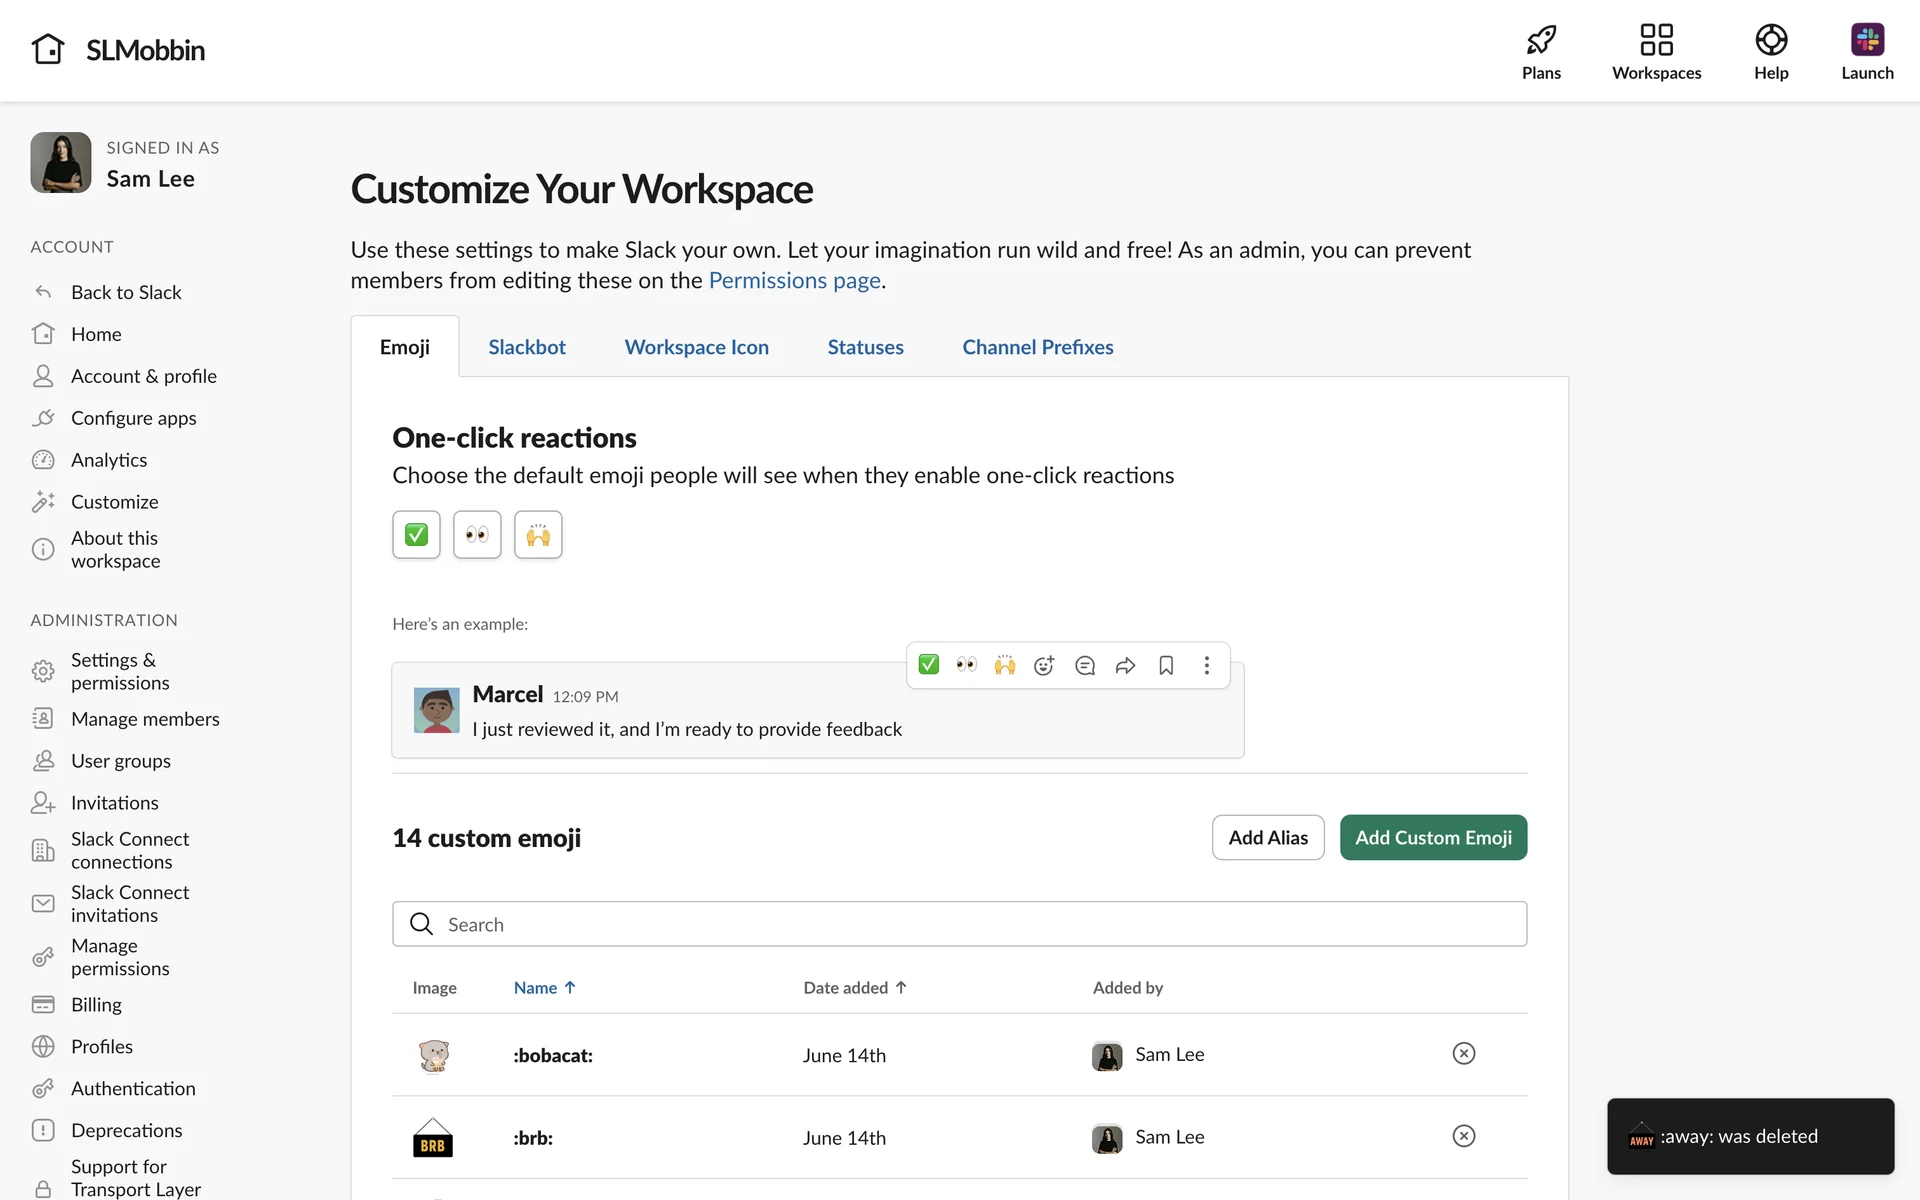This screenshot has width=1920, height=1200.
Task: Click the Plans rocket icon
Action: 1541,40
